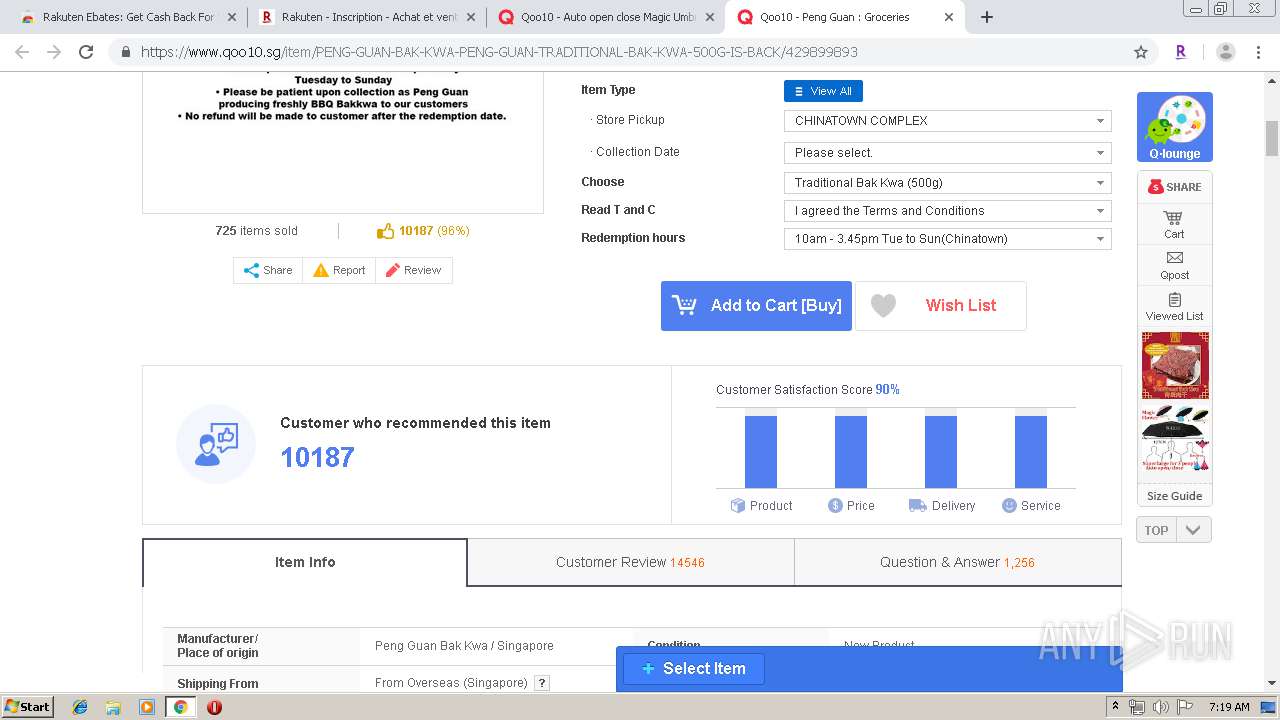Click the recommended customers 10187 count

[317, 458]
